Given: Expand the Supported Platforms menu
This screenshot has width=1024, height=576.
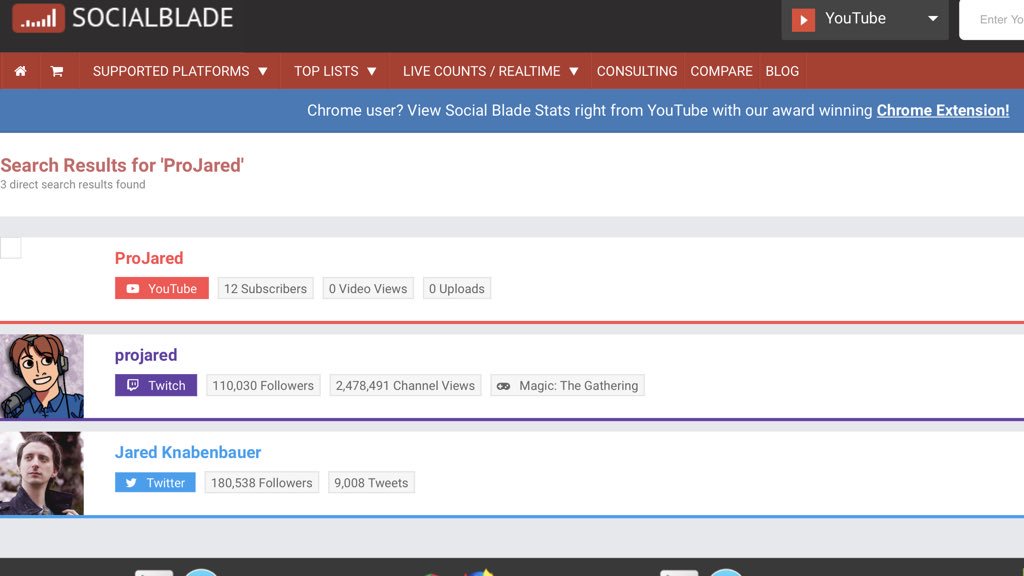Looking at the screenshot, I should (x=180, y=71).
